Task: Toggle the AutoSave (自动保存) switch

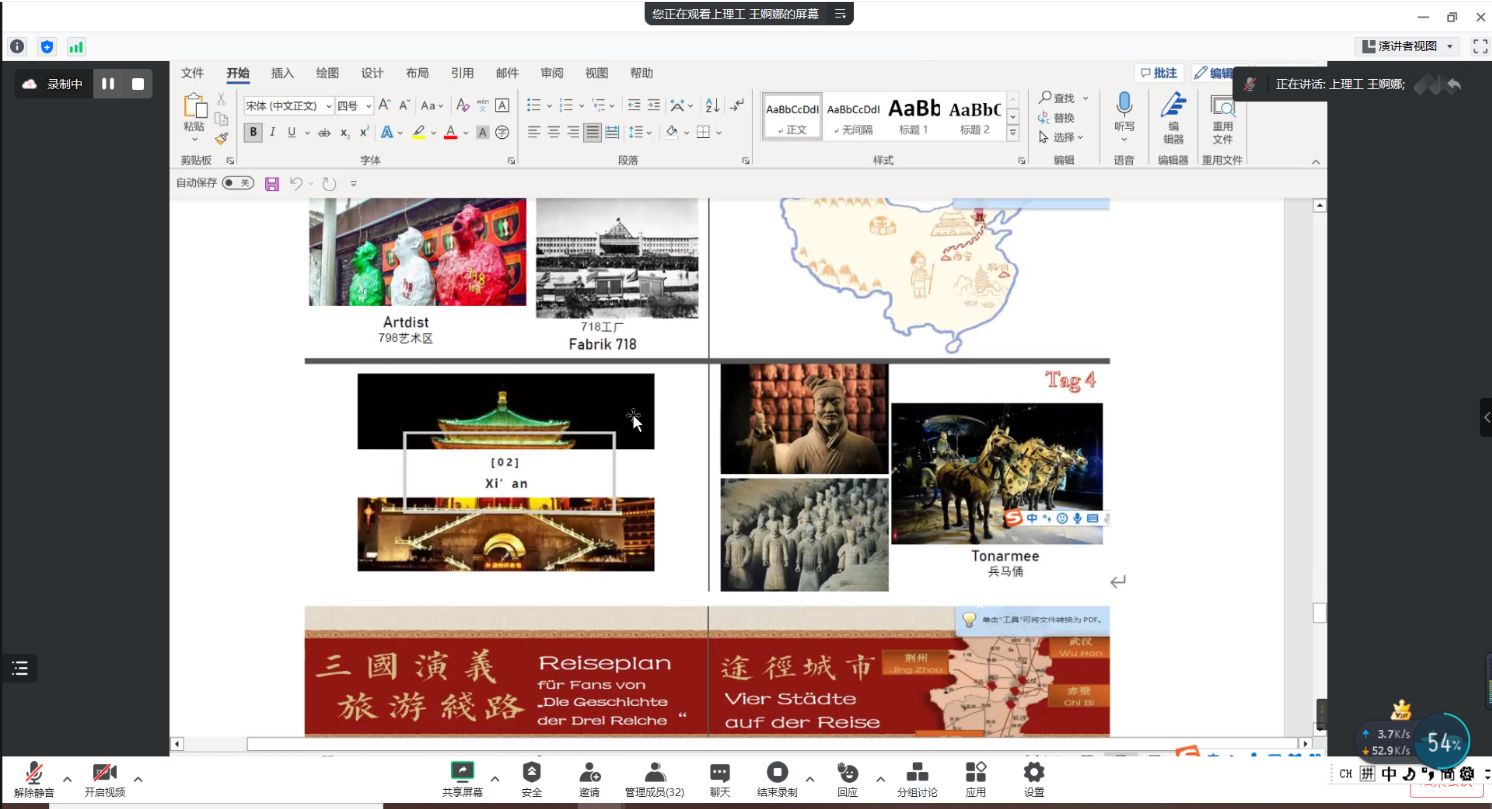Action: tap(237, 183)
